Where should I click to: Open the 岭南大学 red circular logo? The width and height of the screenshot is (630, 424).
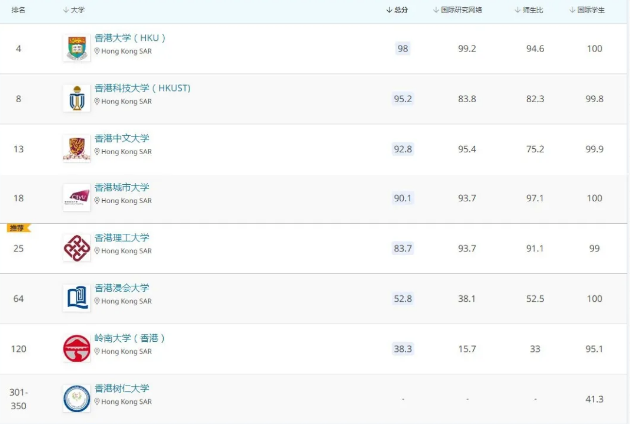click(x=77, y=348)
